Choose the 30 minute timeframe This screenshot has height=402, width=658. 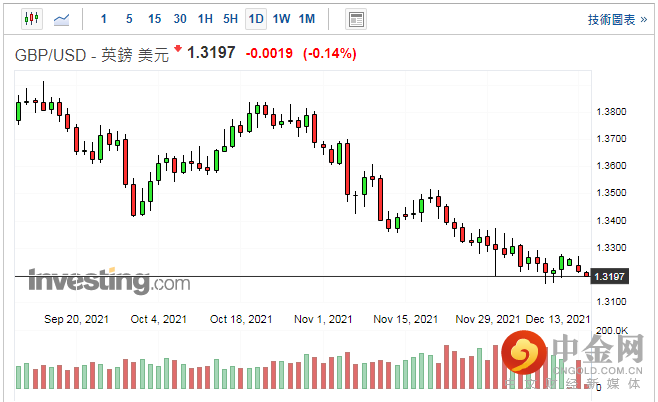(180, 19)
